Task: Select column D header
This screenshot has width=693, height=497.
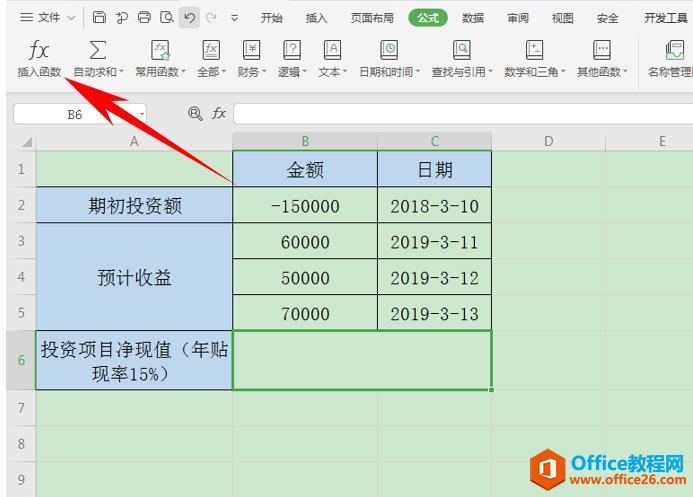Action: click(548, 141)
